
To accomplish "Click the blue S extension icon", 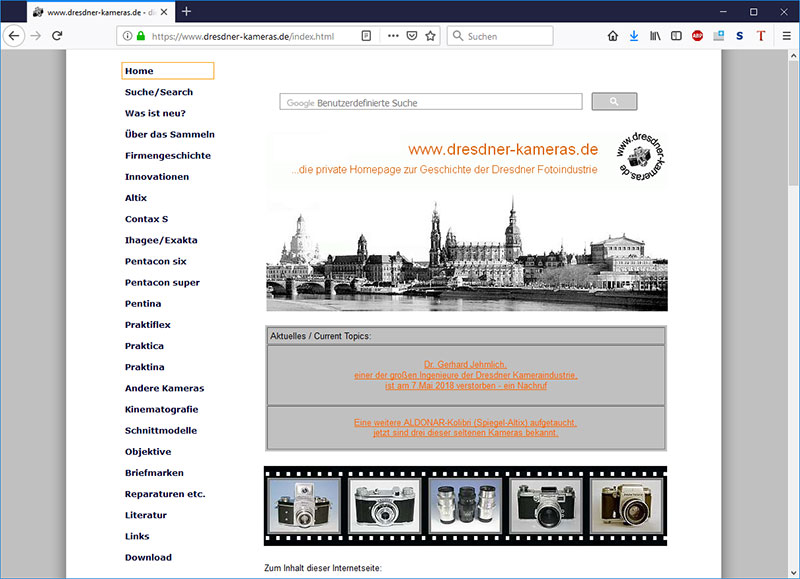I will (739, 36).
